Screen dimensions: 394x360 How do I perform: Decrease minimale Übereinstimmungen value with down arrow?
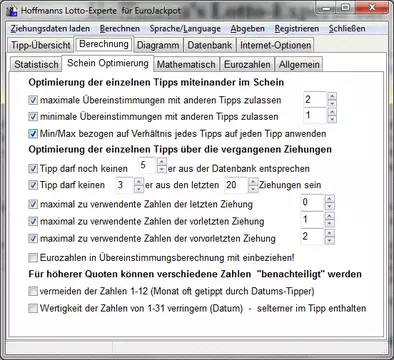point(332,119)
